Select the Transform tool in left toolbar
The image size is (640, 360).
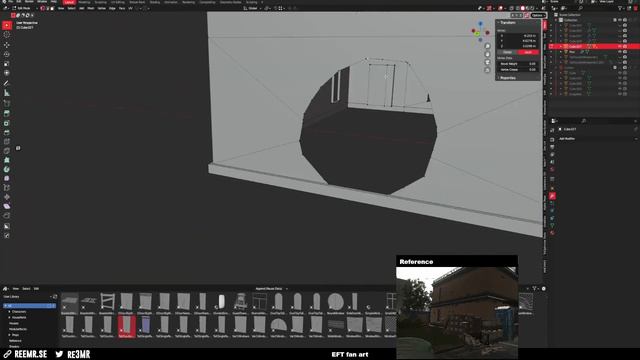(7, 73)
